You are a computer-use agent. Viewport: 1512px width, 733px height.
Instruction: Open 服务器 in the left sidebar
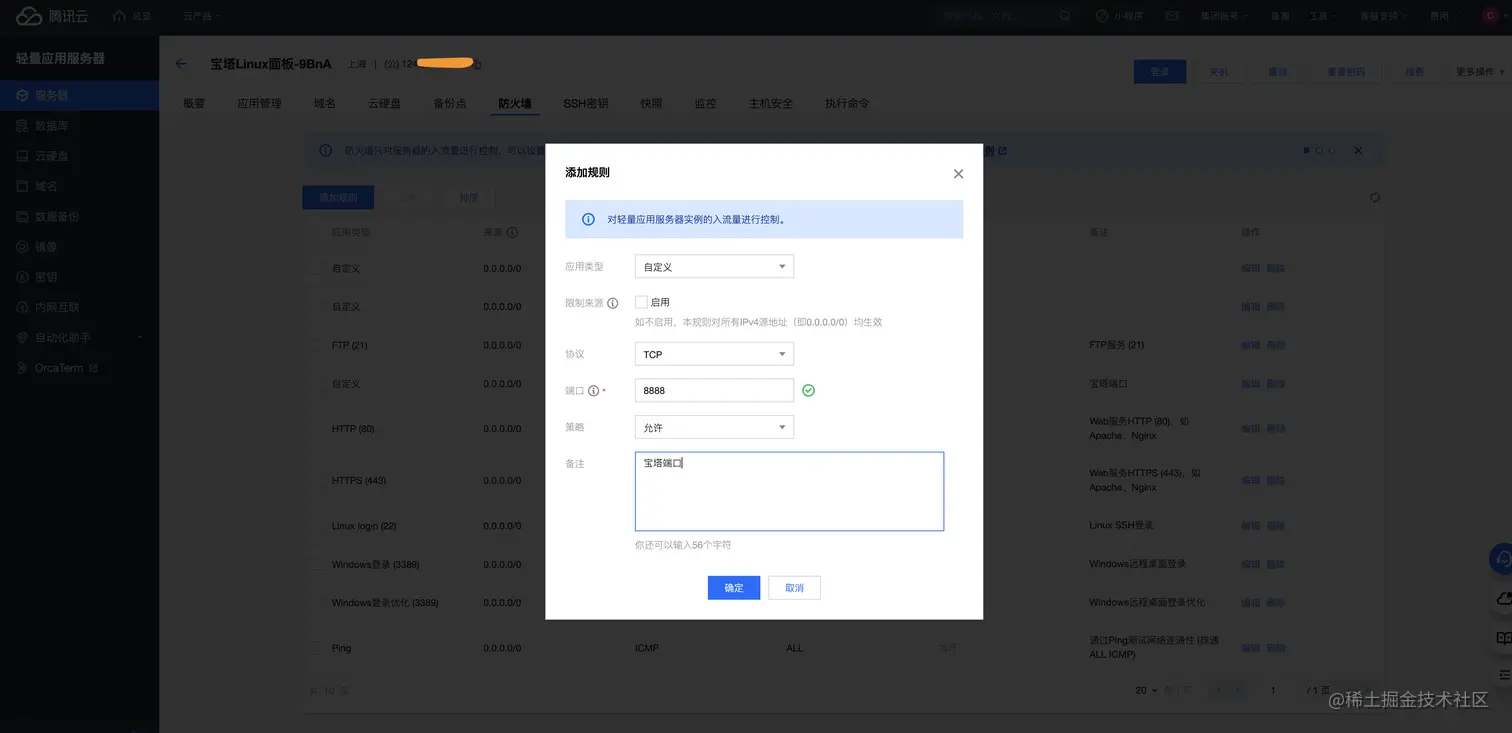pyautogui.click(x=79, y=96)
